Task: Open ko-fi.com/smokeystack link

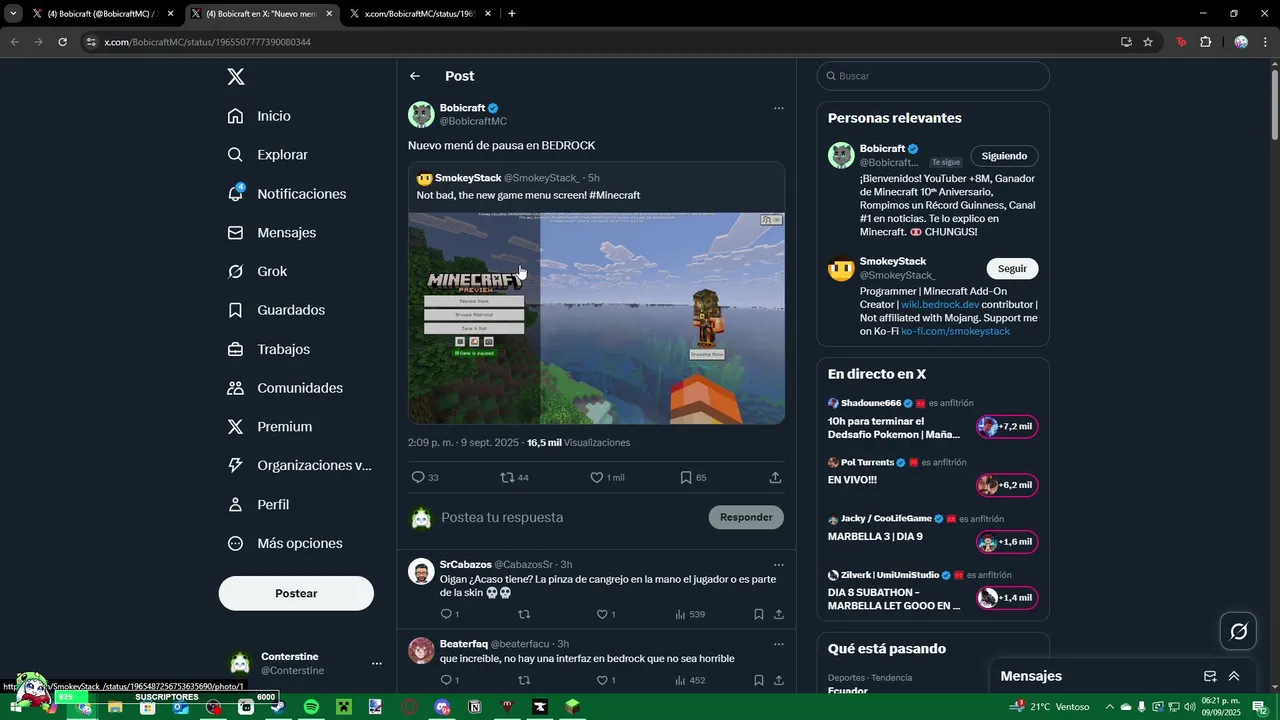Action: [955, 331]
